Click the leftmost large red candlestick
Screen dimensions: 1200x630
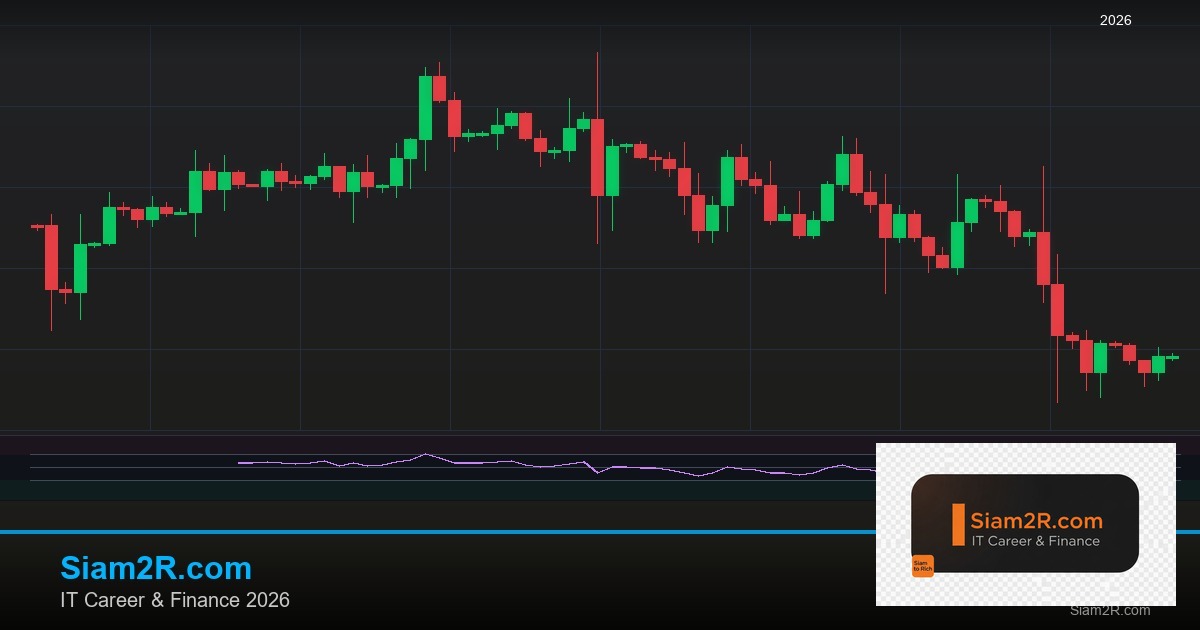click(51, 257)
